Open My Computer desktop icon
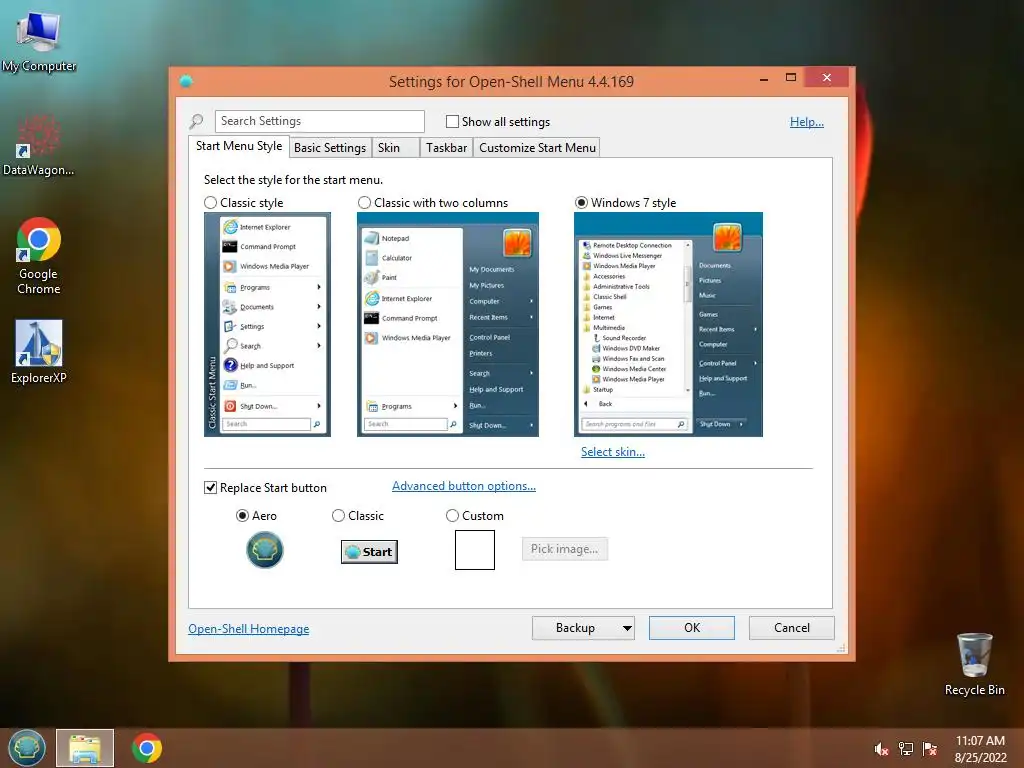This screenshot has width=1024, height=768. 39,39
